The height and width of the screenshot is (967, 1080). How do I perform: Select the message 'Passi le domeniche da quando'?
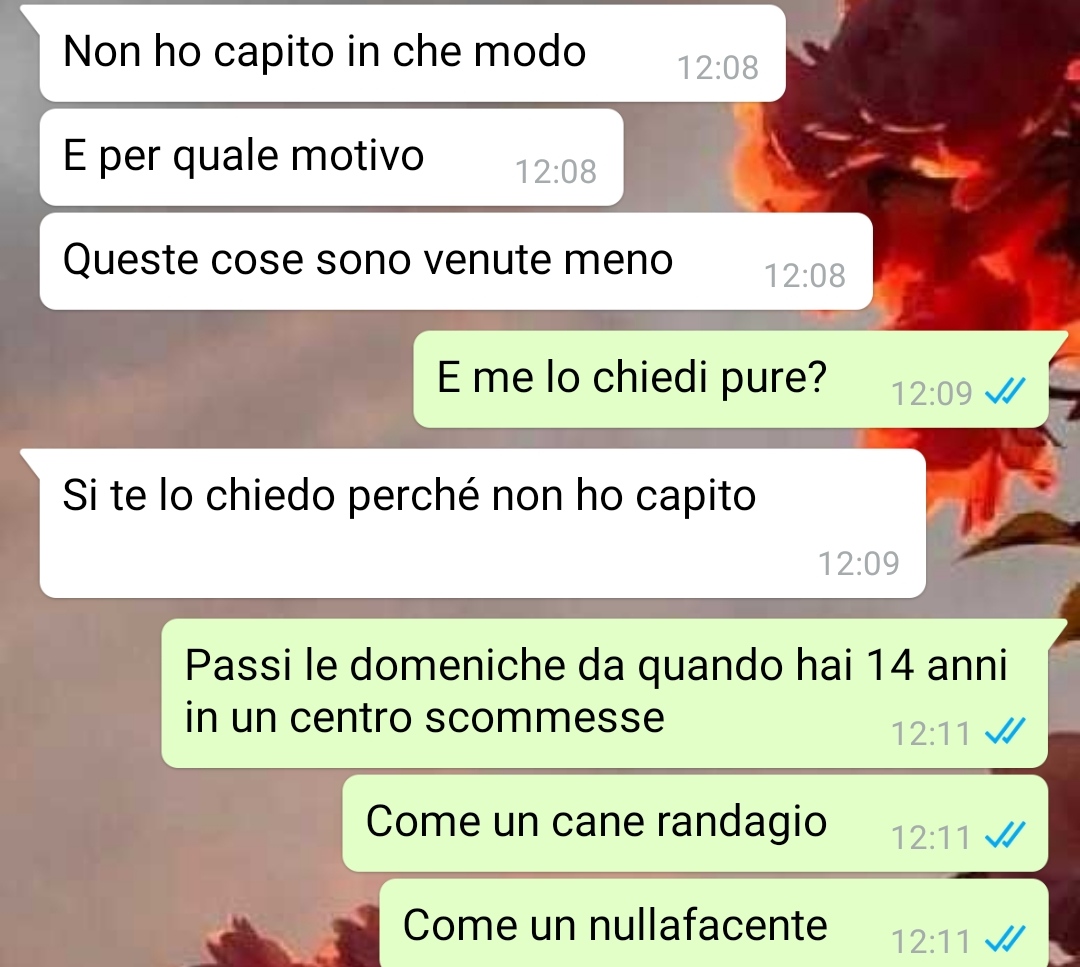[604, 693]
